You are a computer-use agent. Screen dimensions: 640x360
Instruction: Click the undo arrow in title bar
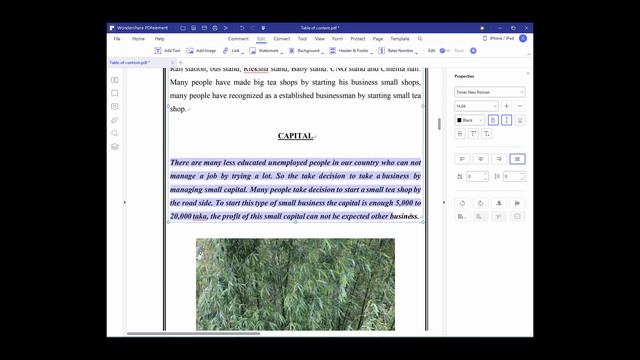(x=242, y=28)
